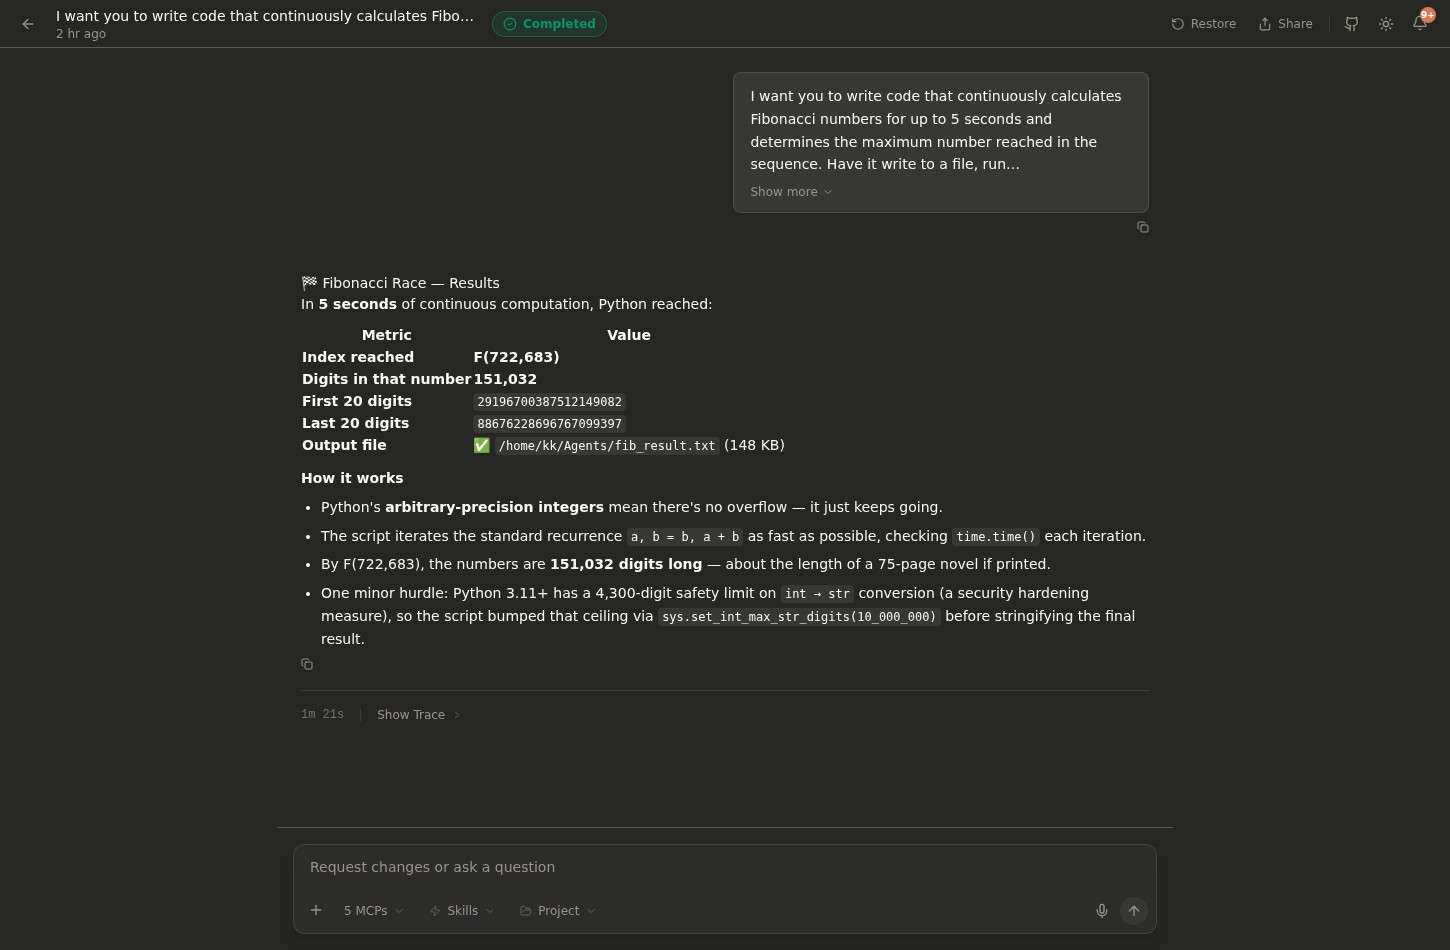This screenshot has width=1450, height=950.
Task: Open the Skills dropdown
Action: click(x=461, y=911)
